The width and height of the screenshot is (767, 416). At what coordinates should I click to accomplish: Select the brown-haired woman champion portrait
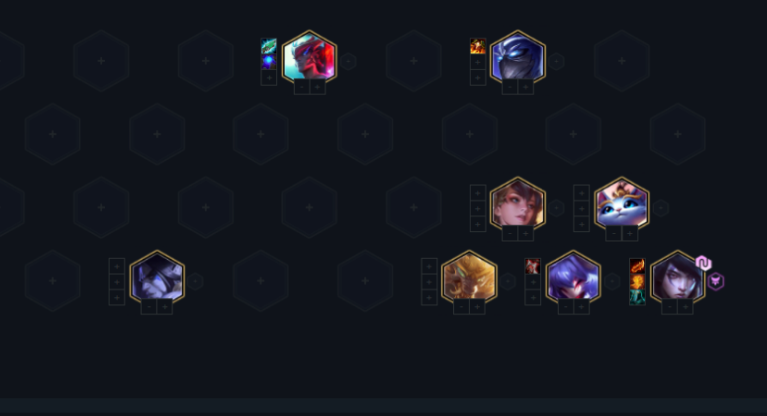[518, 206]
